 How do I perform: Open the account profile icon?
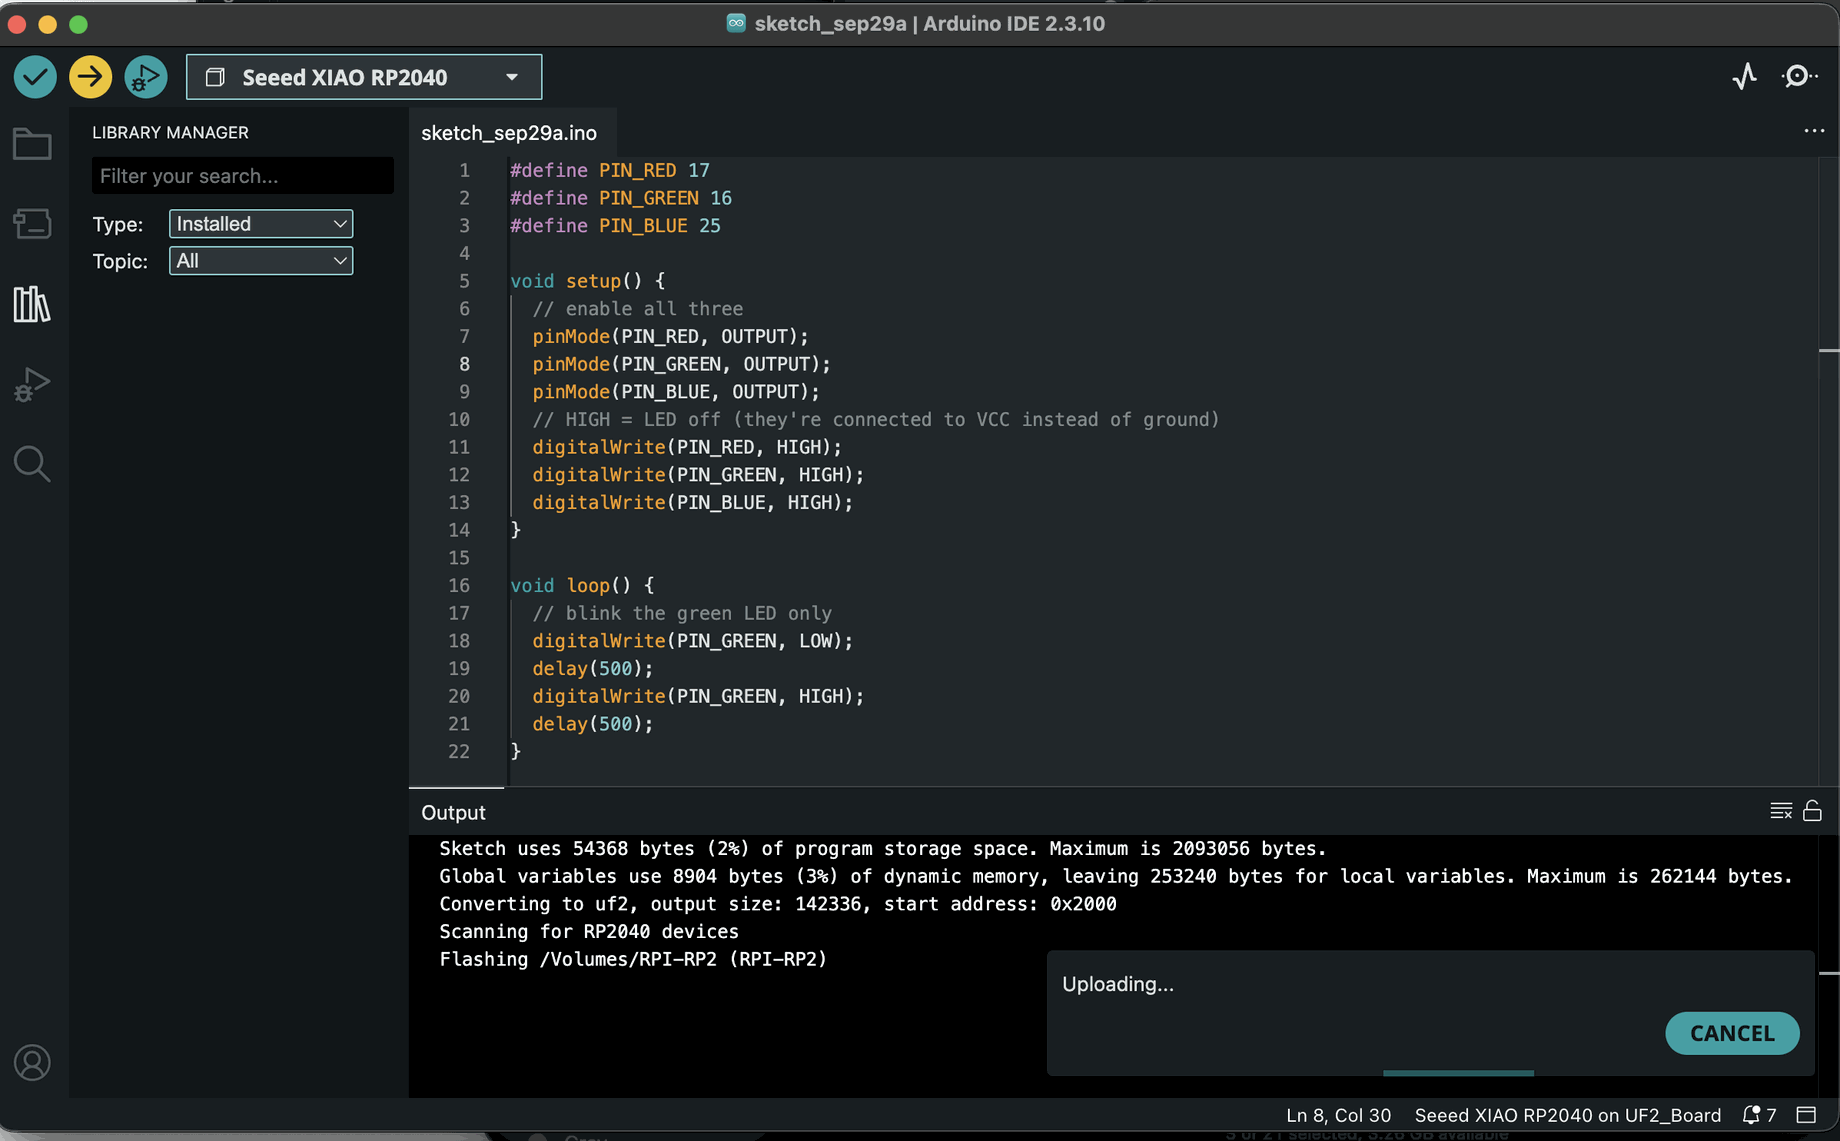click(x=32, y=1063)
